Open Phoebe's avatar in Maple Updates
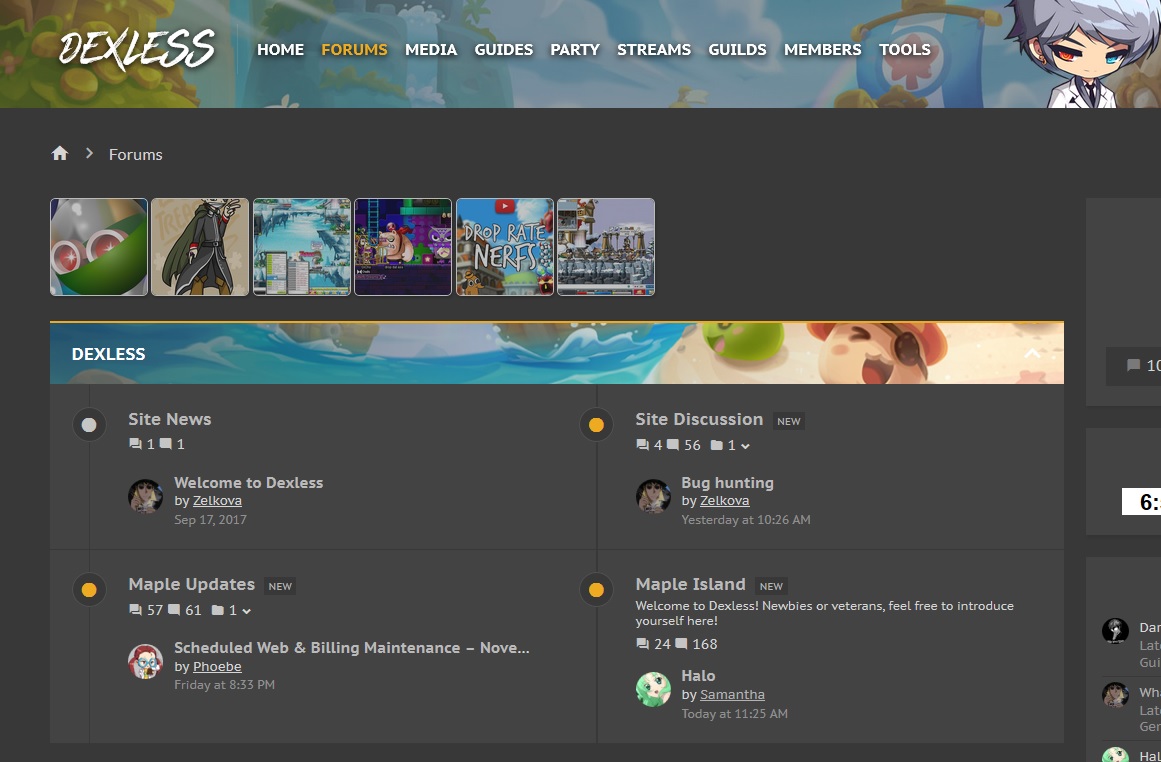The height and width of the screenshot is (762, 1161). (145, 661)
